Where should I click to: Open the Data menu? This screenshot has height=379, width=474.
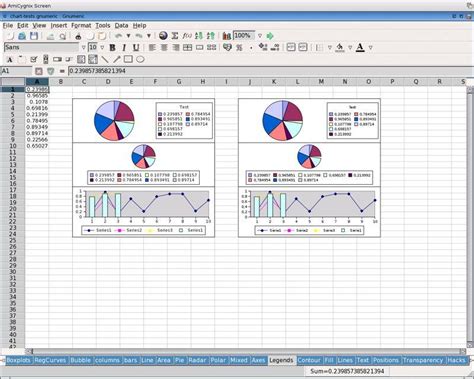[x=121, y=25]
